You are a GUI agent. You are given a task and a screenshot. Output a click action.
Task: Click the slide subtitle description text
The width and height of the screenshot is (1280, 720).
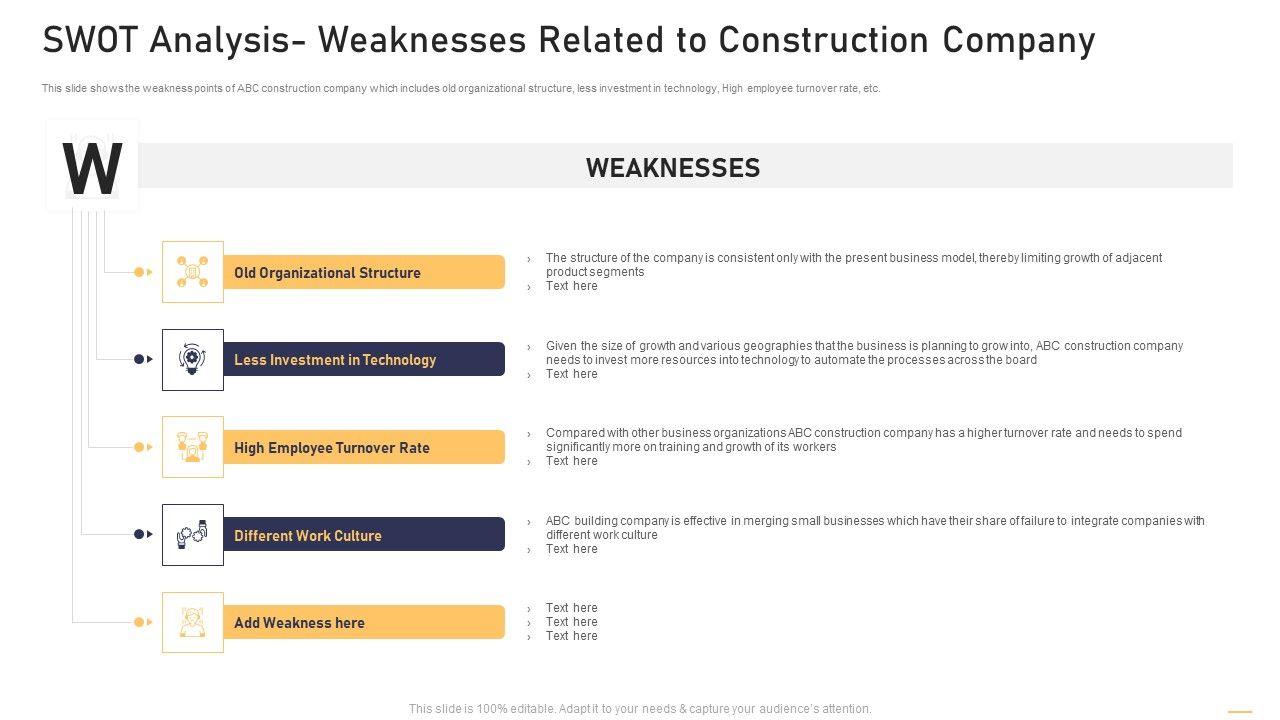pos(460,88)
